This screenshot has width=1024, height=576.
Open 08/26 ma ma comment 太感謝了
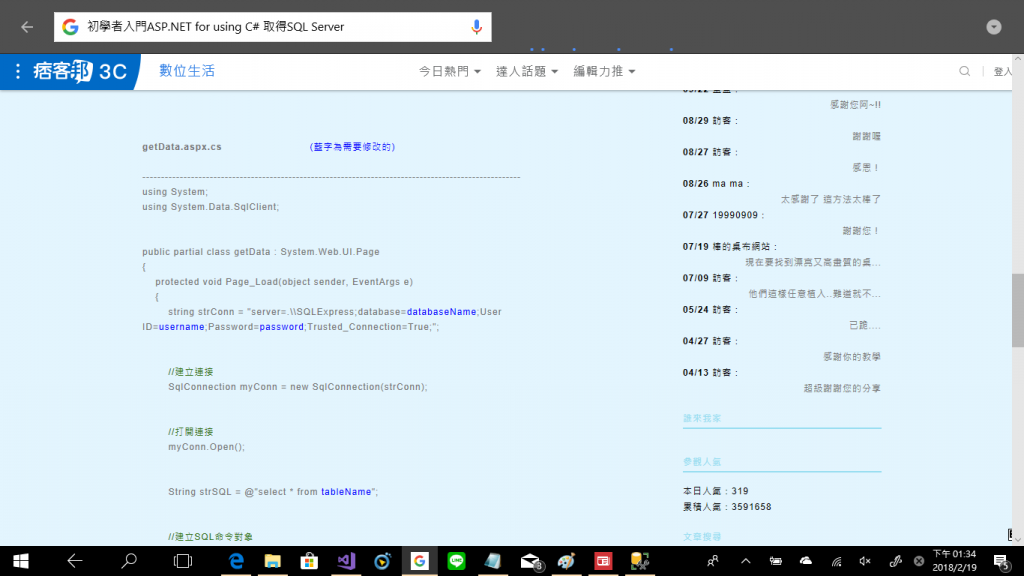coord(831,199)
